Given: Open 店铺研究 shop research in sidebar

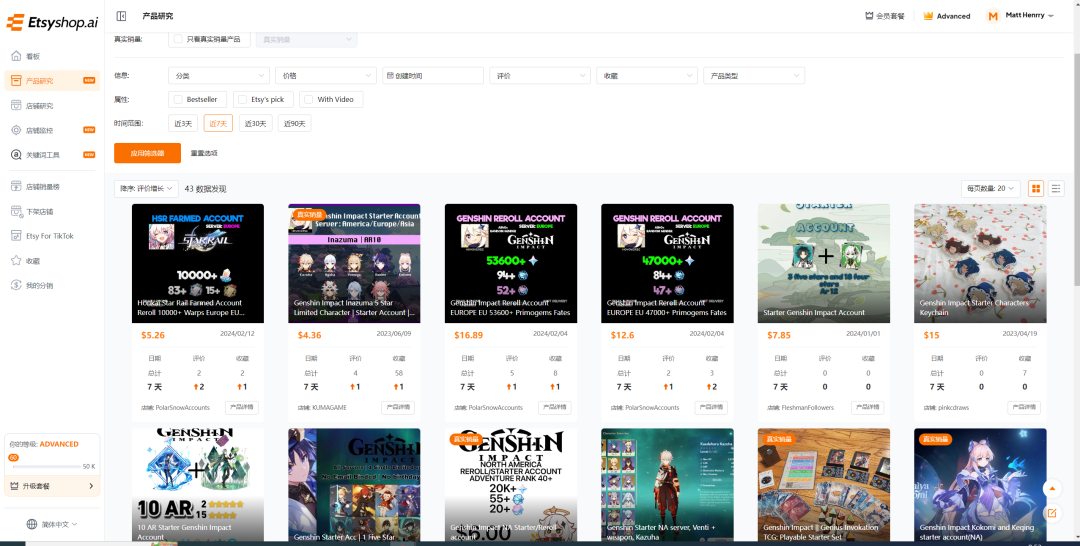Looking at the screenshot, I should coord(52,106).
